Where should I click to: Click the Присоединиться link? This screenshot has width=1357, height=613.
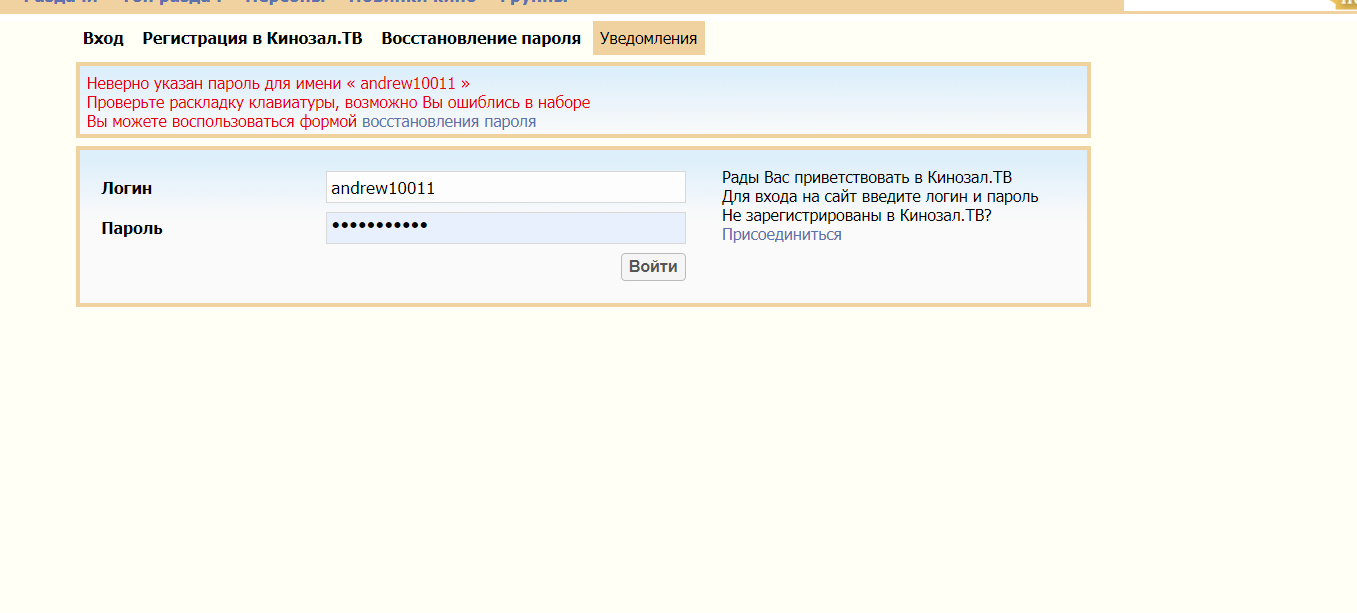tap(782, 235)
